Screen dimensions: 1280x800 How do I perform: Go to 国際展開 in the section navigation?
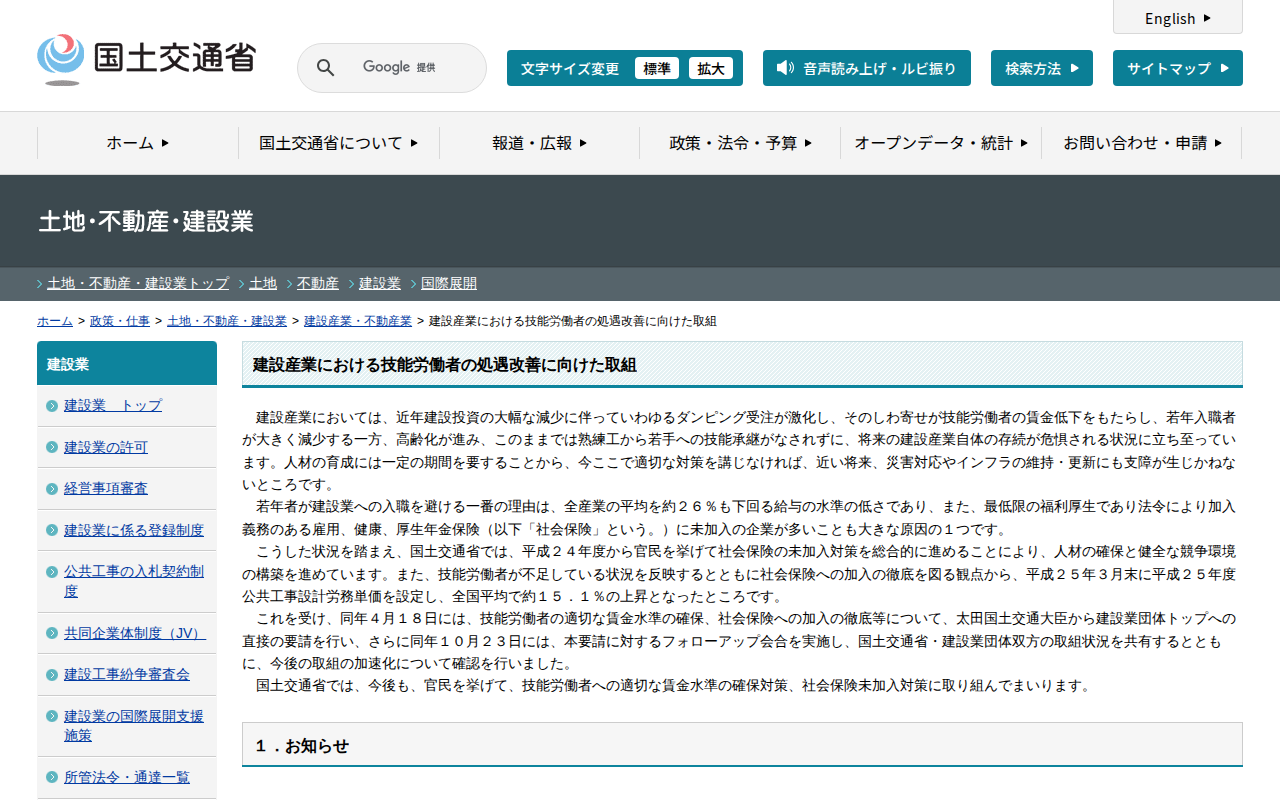tap(449, 284)
